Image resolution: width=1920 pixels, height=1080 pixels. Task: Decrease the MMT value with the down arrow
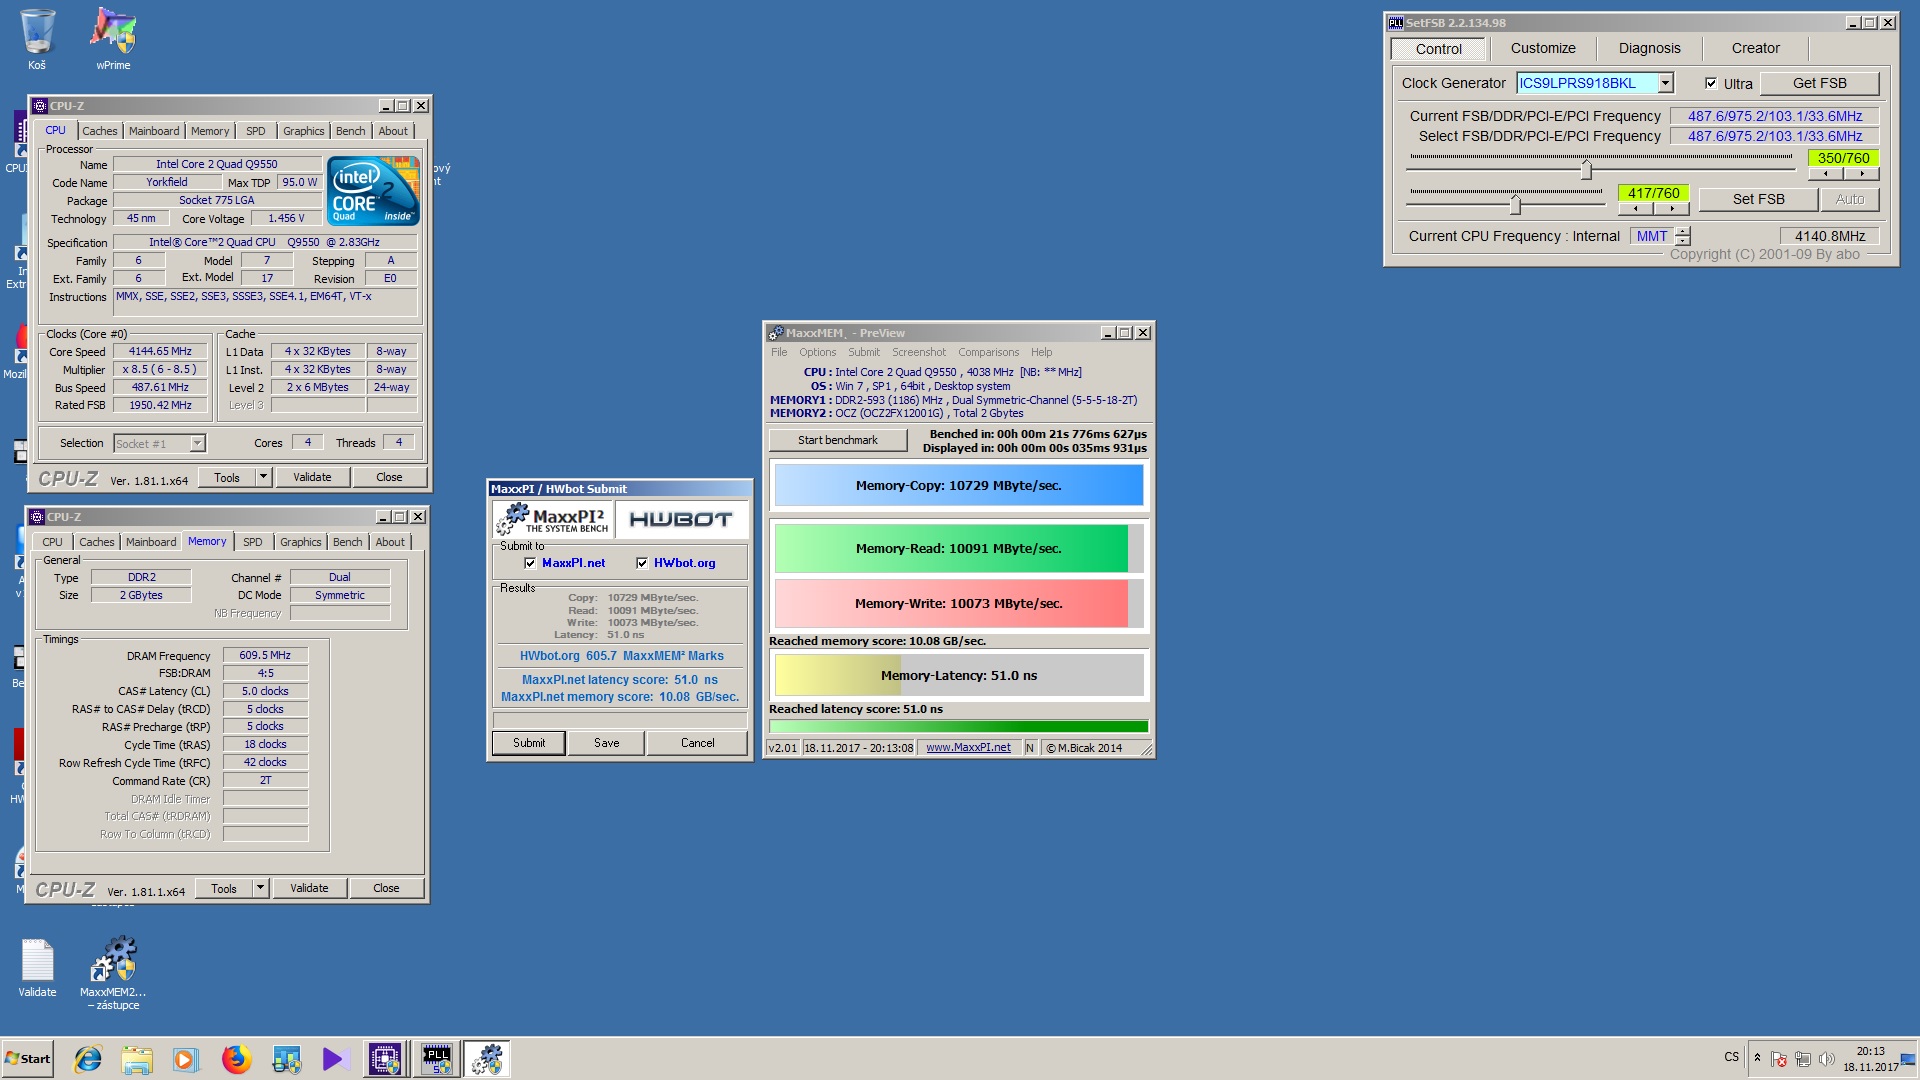1683,241
